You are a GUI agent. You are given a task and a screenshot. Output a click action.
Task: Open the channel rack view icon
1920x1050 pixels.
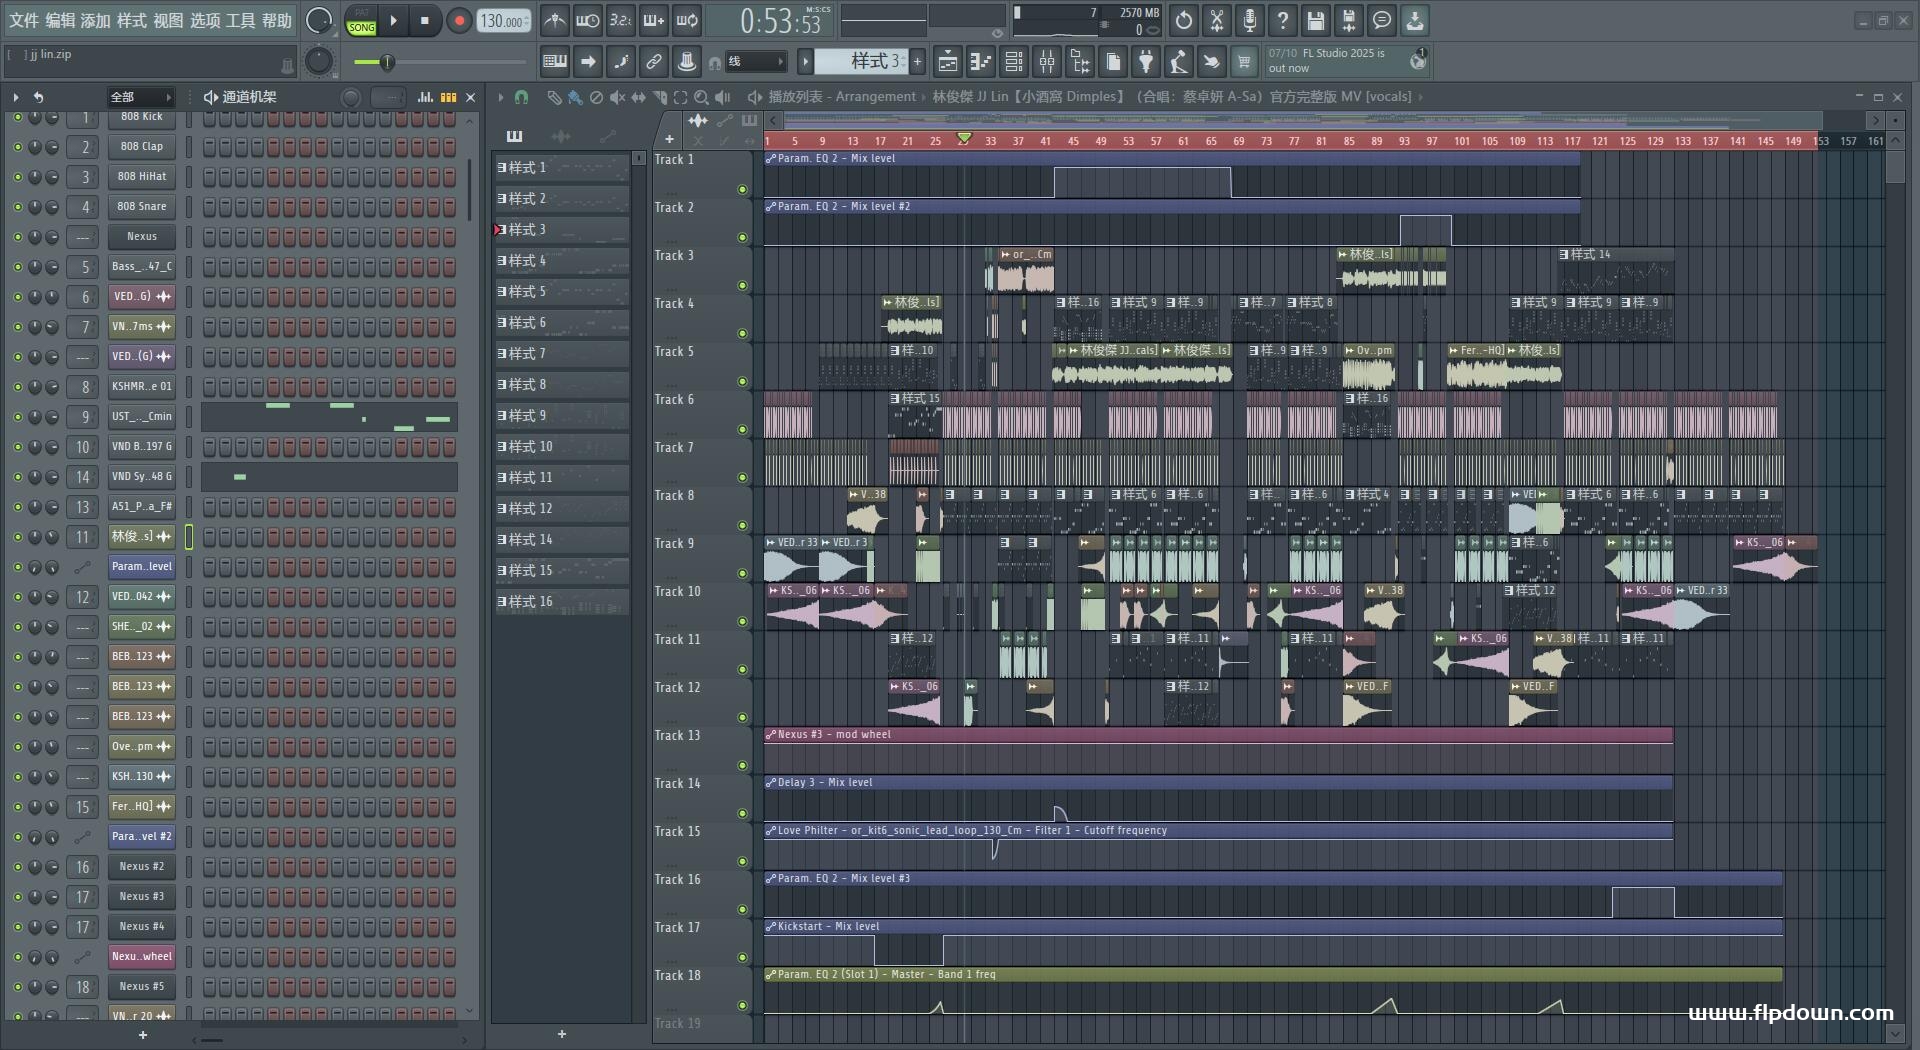pyautogui.click(x=1014, y=62)
